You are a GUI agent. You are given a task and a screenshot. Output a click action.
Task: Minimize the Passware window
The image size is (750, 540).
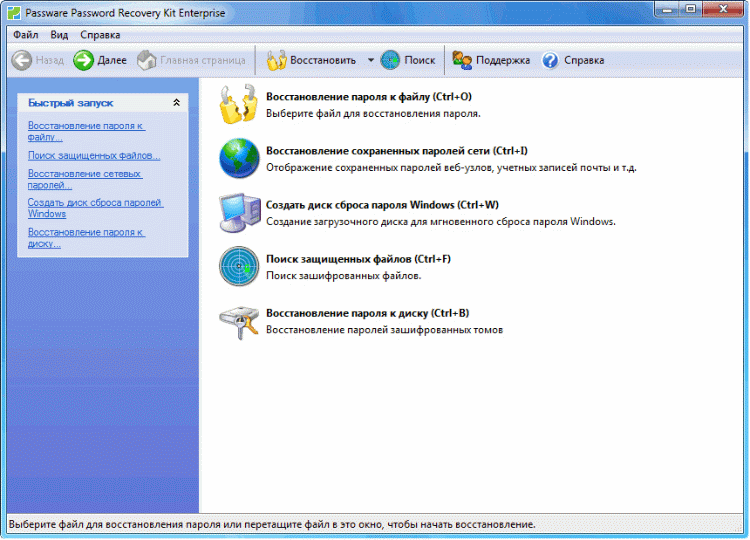pyautogui.click(x=668, y=9)
